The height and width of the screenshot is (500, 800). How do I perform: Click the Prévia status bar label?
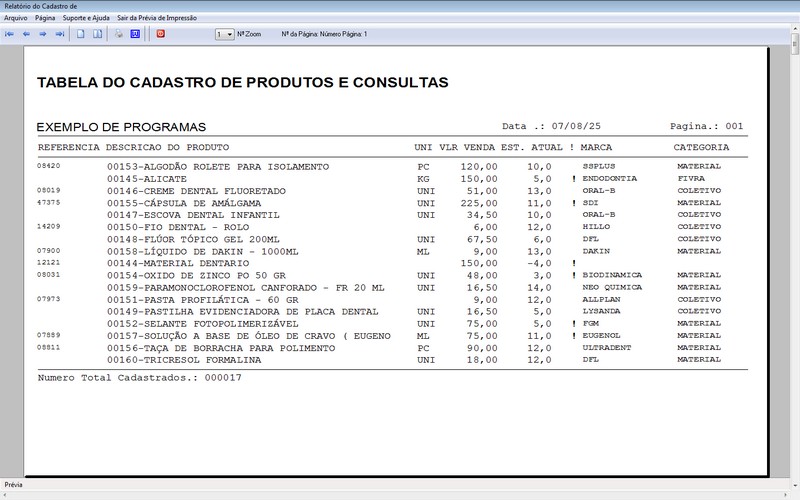point(13,485)
